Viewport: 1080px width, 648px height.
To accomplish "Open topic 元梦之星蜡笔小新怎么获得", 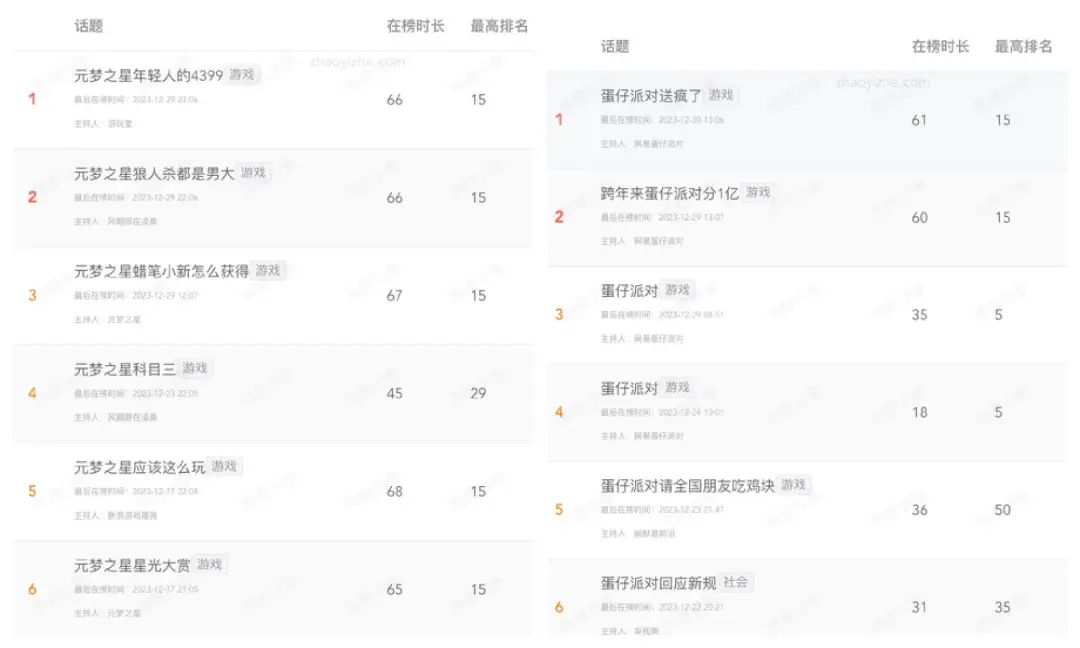I will (x=161, y=271).
